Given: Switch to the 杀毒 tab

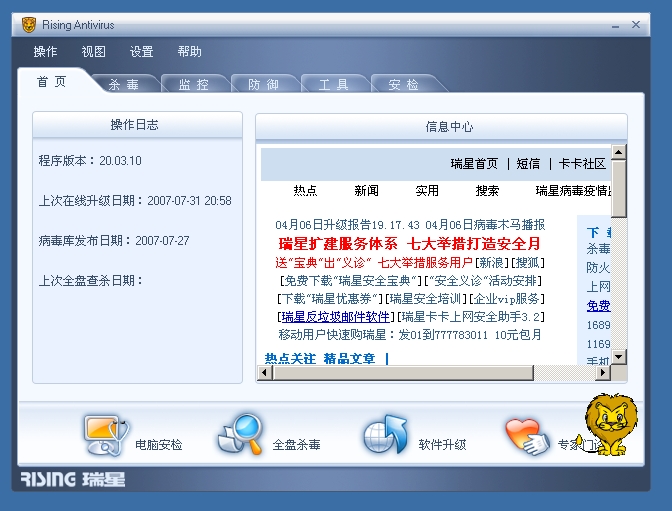Looking at the screenshot, I should coord(124,84).
